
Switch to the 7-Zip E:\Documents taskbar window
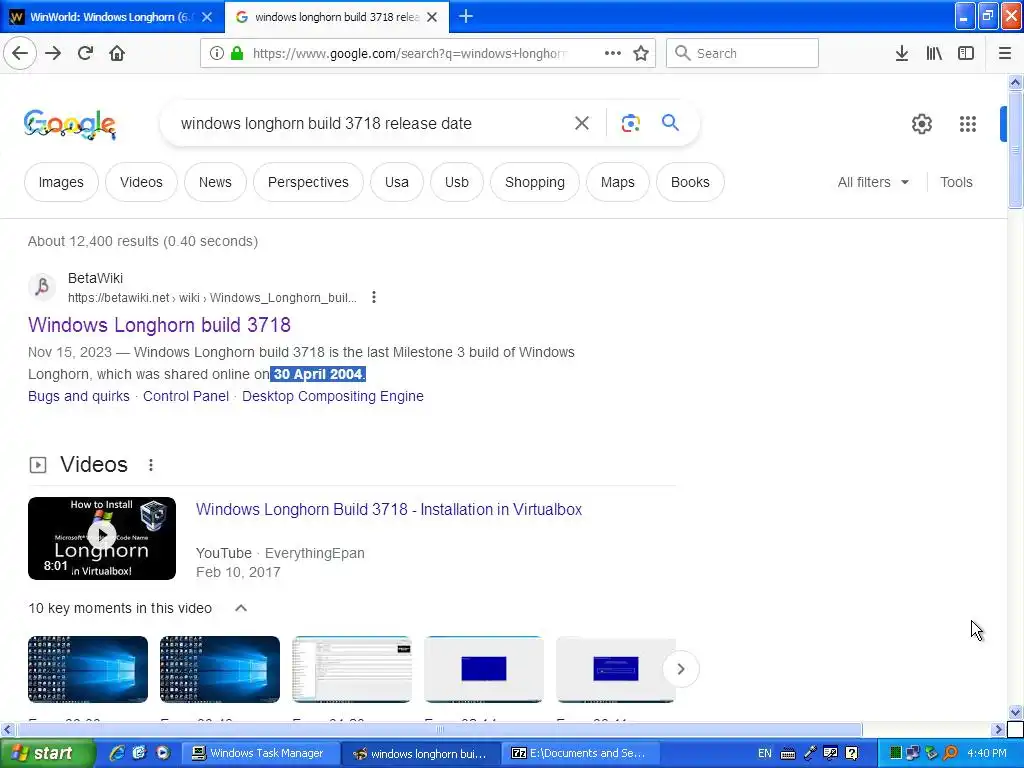point(579,754)
